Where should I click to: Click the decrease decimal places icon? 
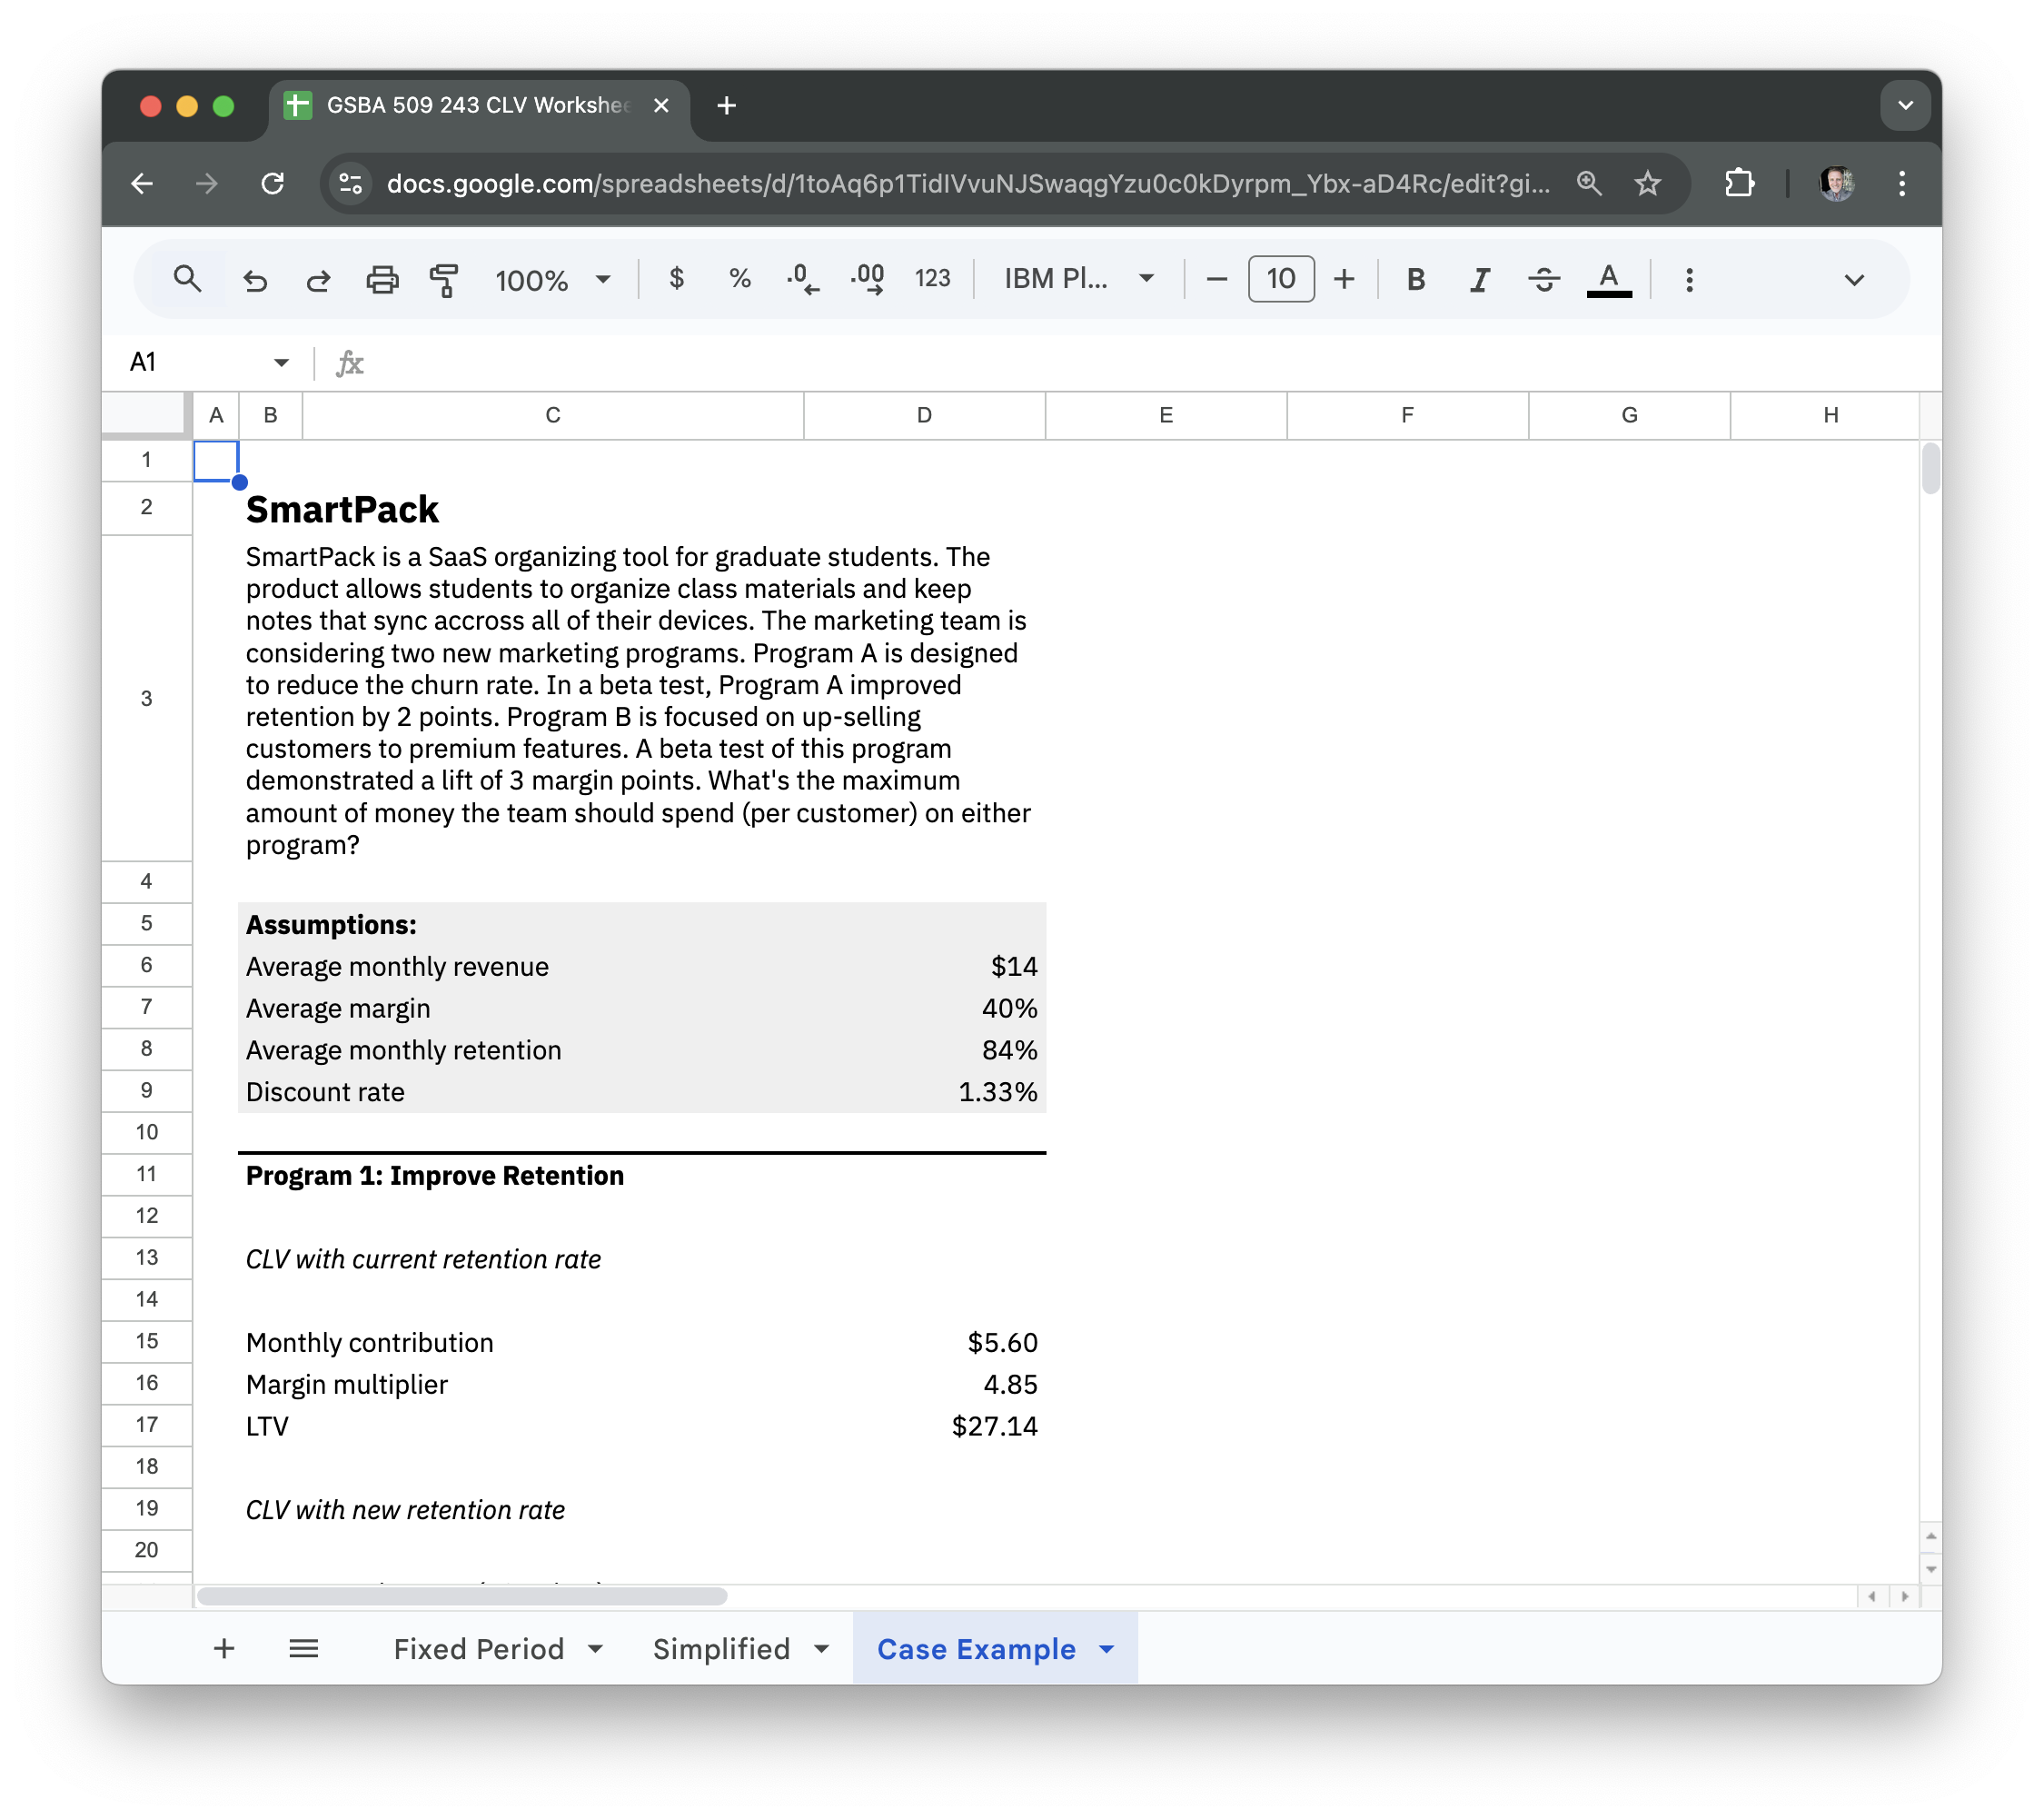[x=802, y=279]
